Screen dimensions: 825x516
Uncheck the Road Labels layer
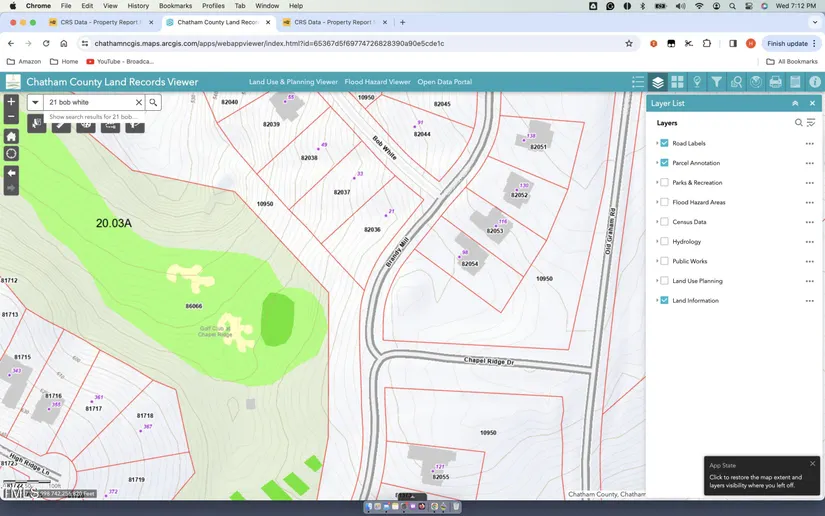click(x=664, y=143)
